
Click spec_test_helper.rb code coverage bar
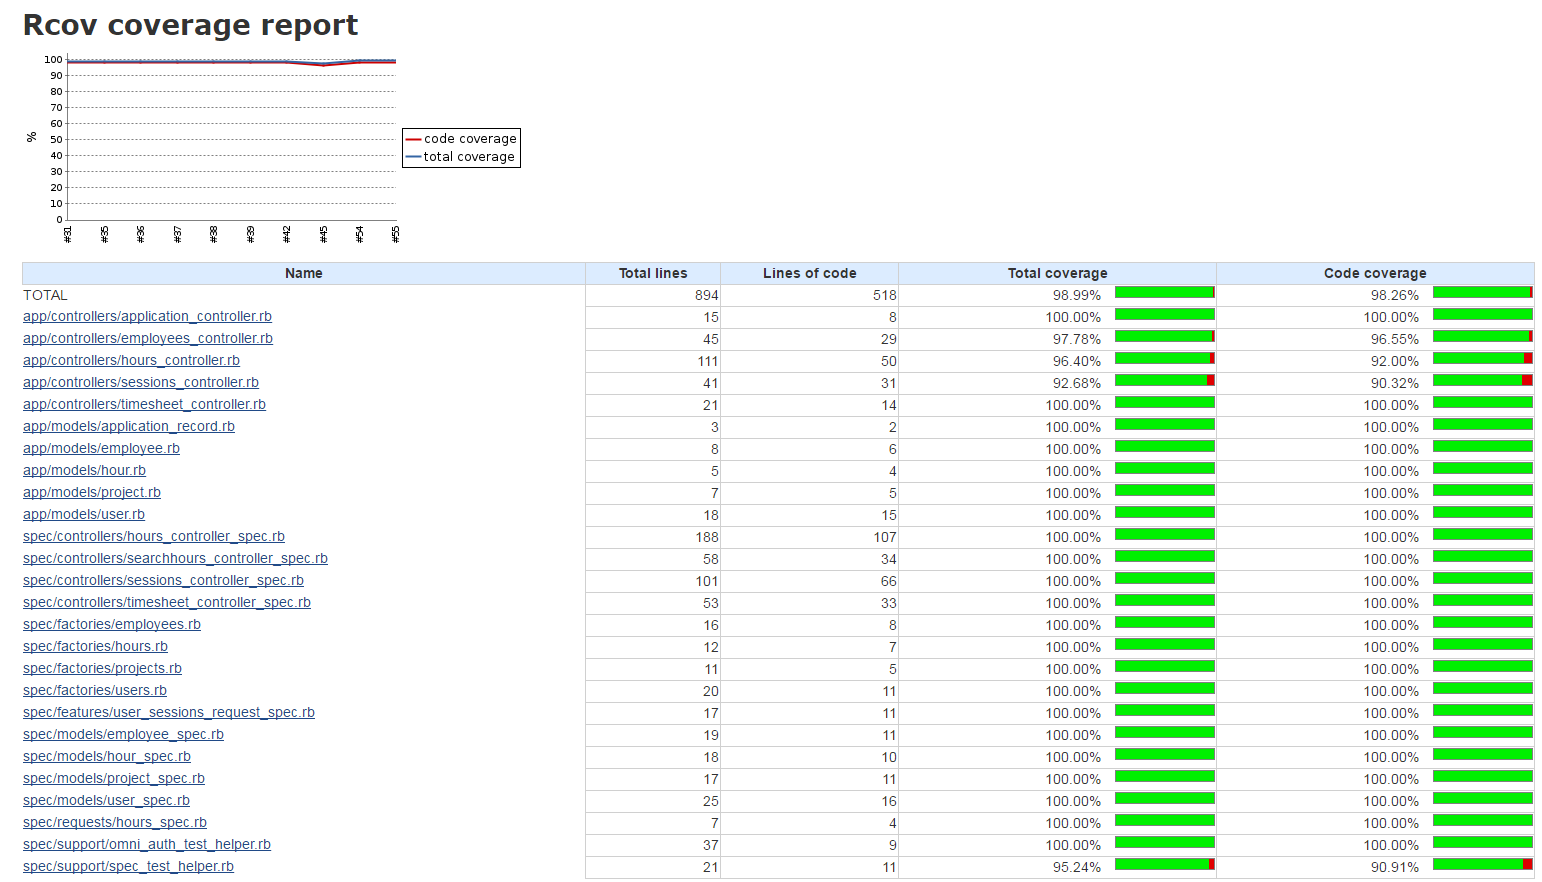click(1483, 865)
